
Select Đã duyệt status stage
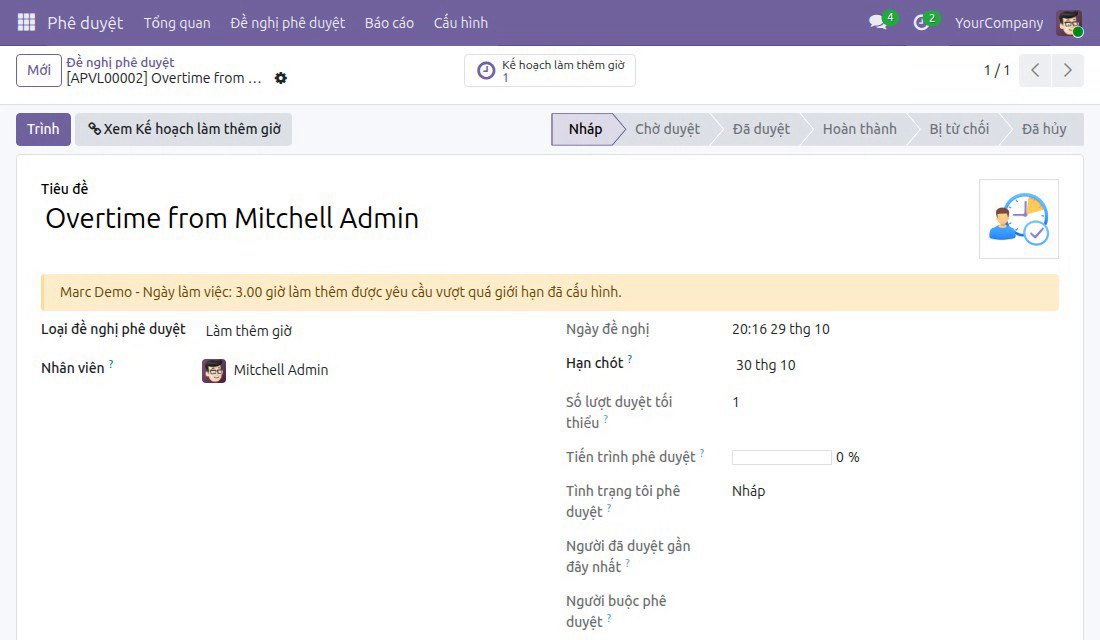pyautogui.click(x=761, y=129)
